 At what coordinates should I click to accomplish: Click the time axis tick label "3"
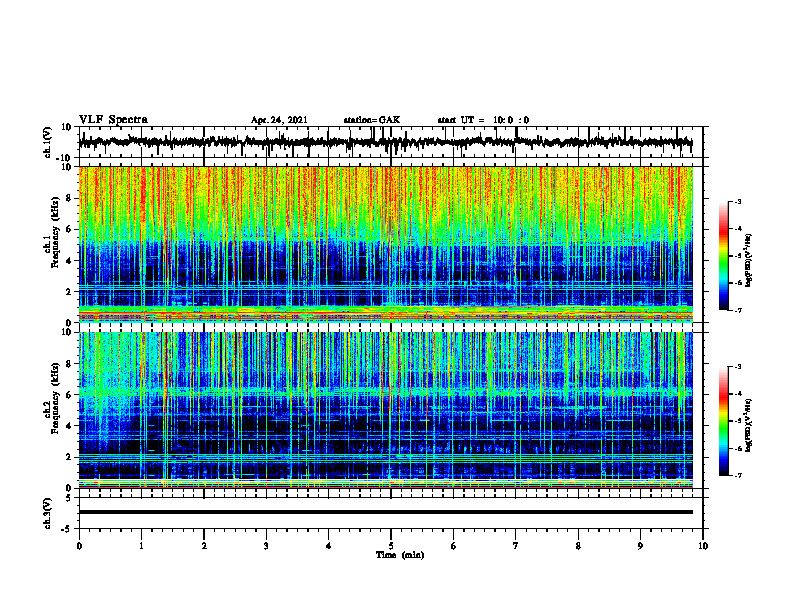[266, 546]
